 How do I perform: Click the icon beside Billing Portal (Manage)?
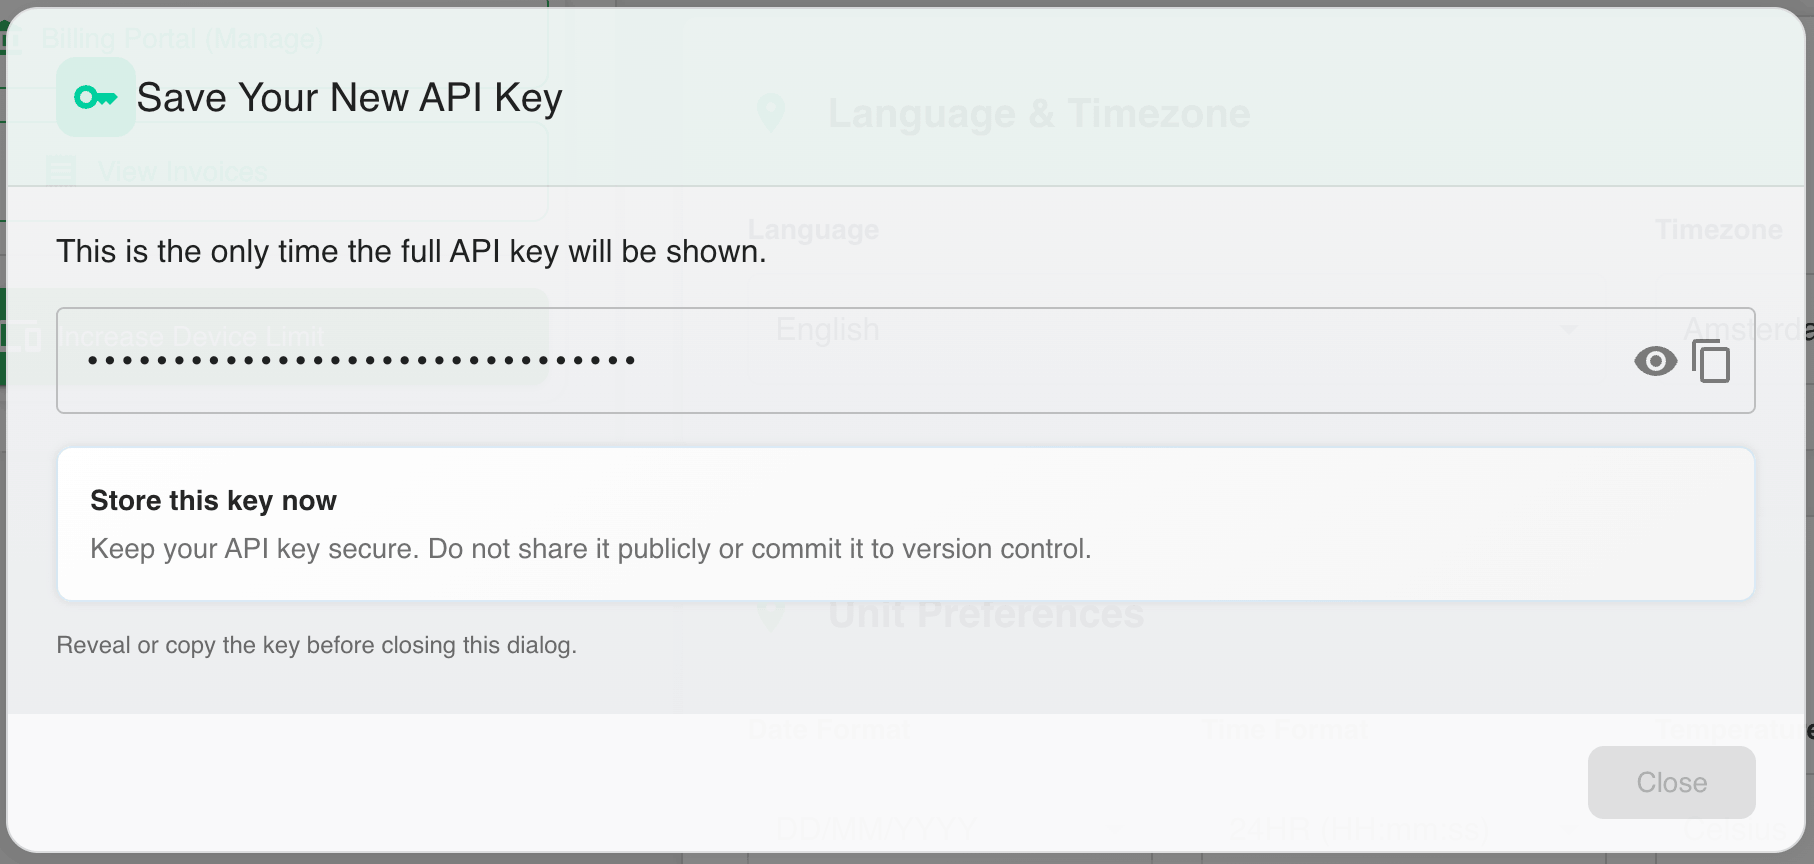tap(14, 38)
